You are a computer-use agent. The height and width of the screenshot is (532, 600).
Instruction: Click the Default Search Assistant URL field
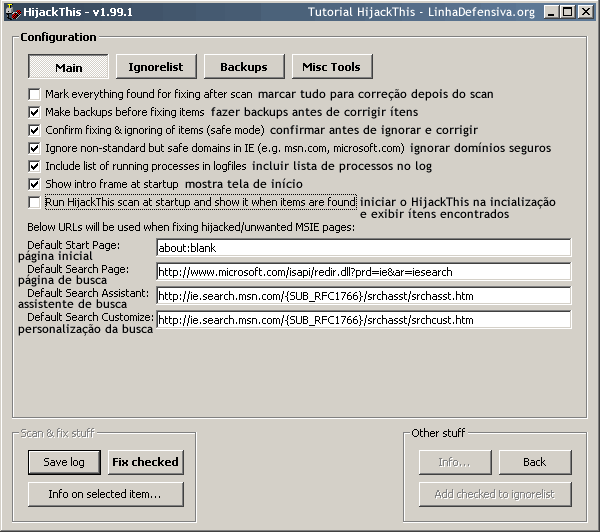coord(363,296)
